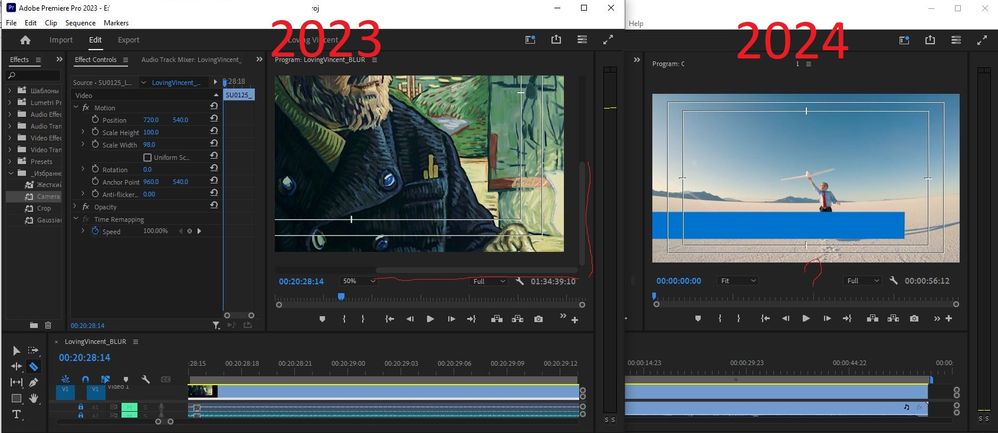Select the Track Select Forward tool

[x=33, y=350]
